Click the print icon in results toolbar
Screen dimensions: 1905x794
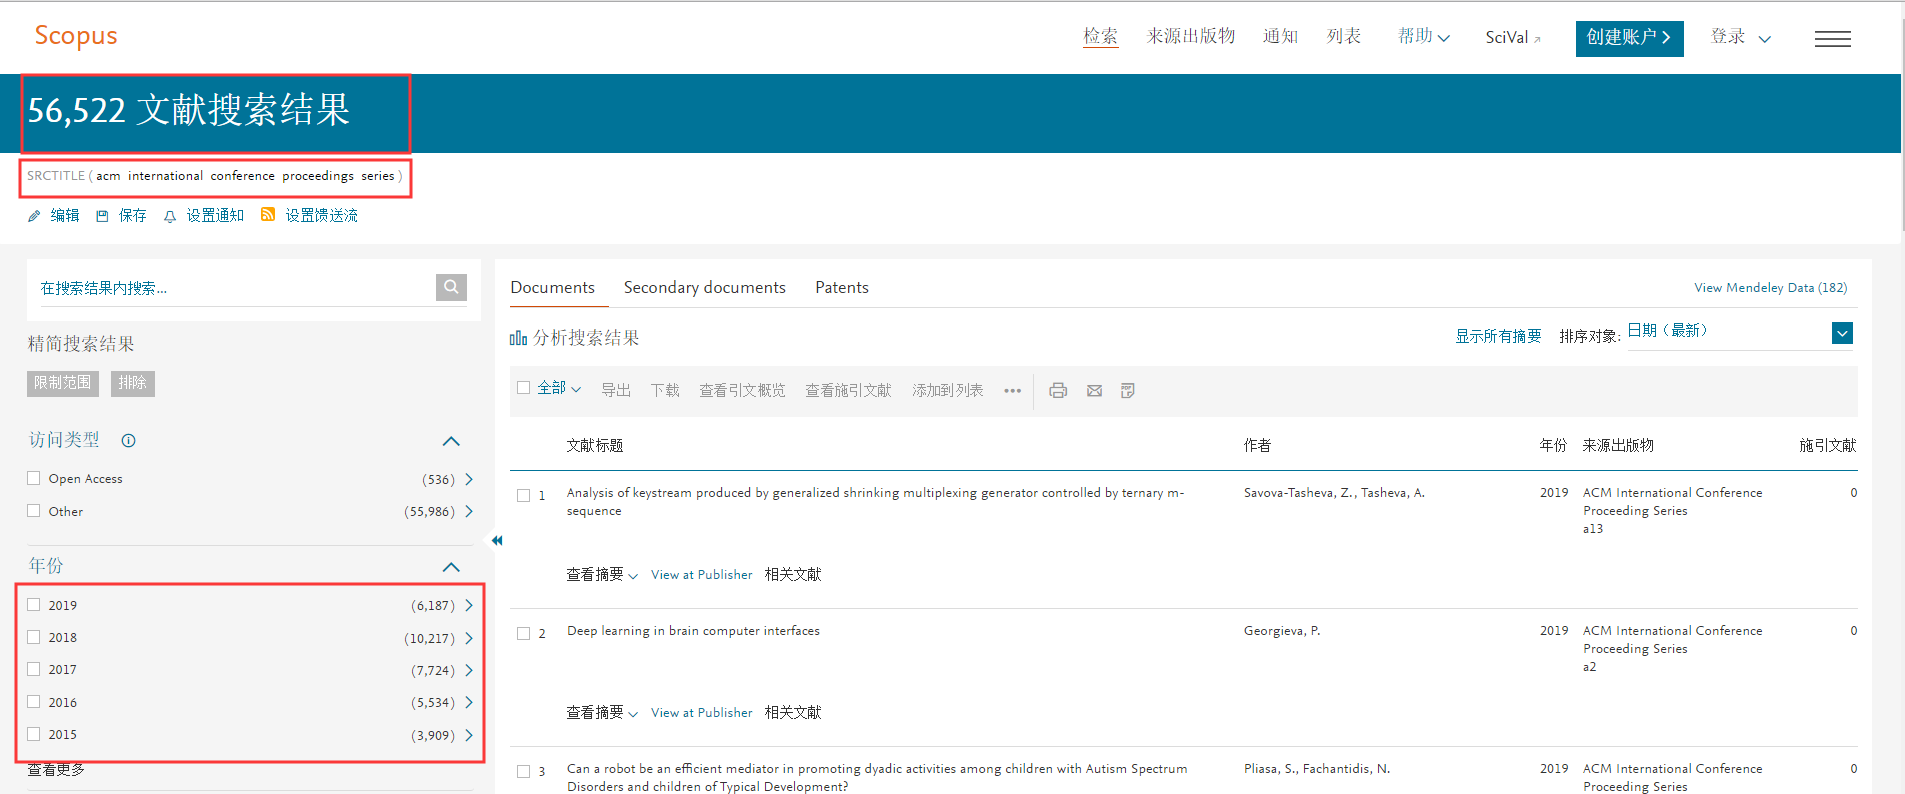click(x=1058, y=391)
